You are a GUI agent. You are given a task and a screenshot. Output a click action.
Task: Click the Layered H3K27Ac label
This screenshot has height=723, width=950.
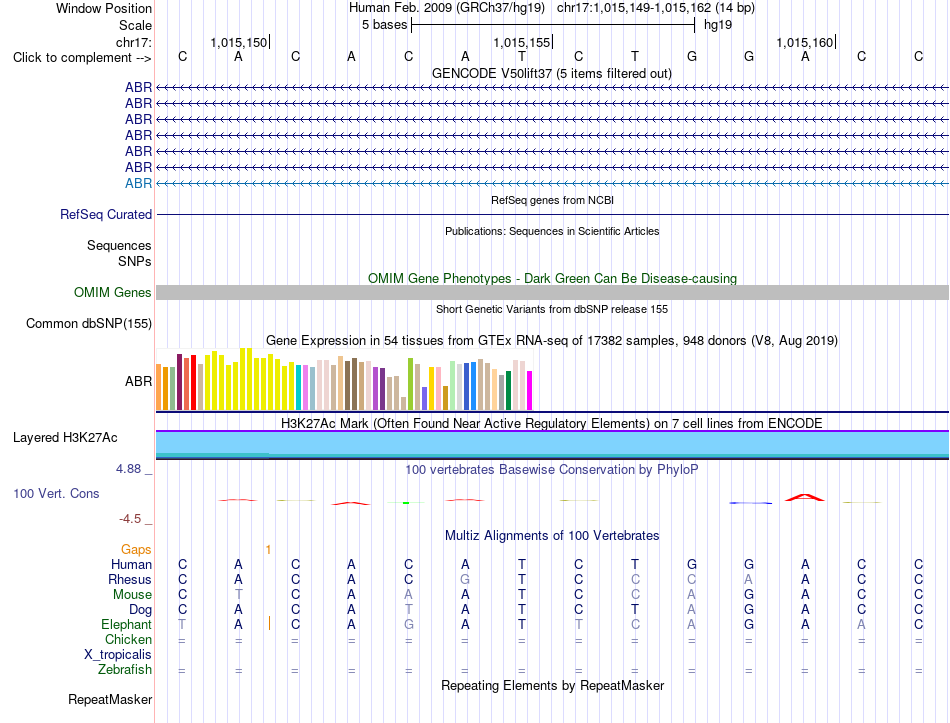pyautogui.click(x=65, y=438)
